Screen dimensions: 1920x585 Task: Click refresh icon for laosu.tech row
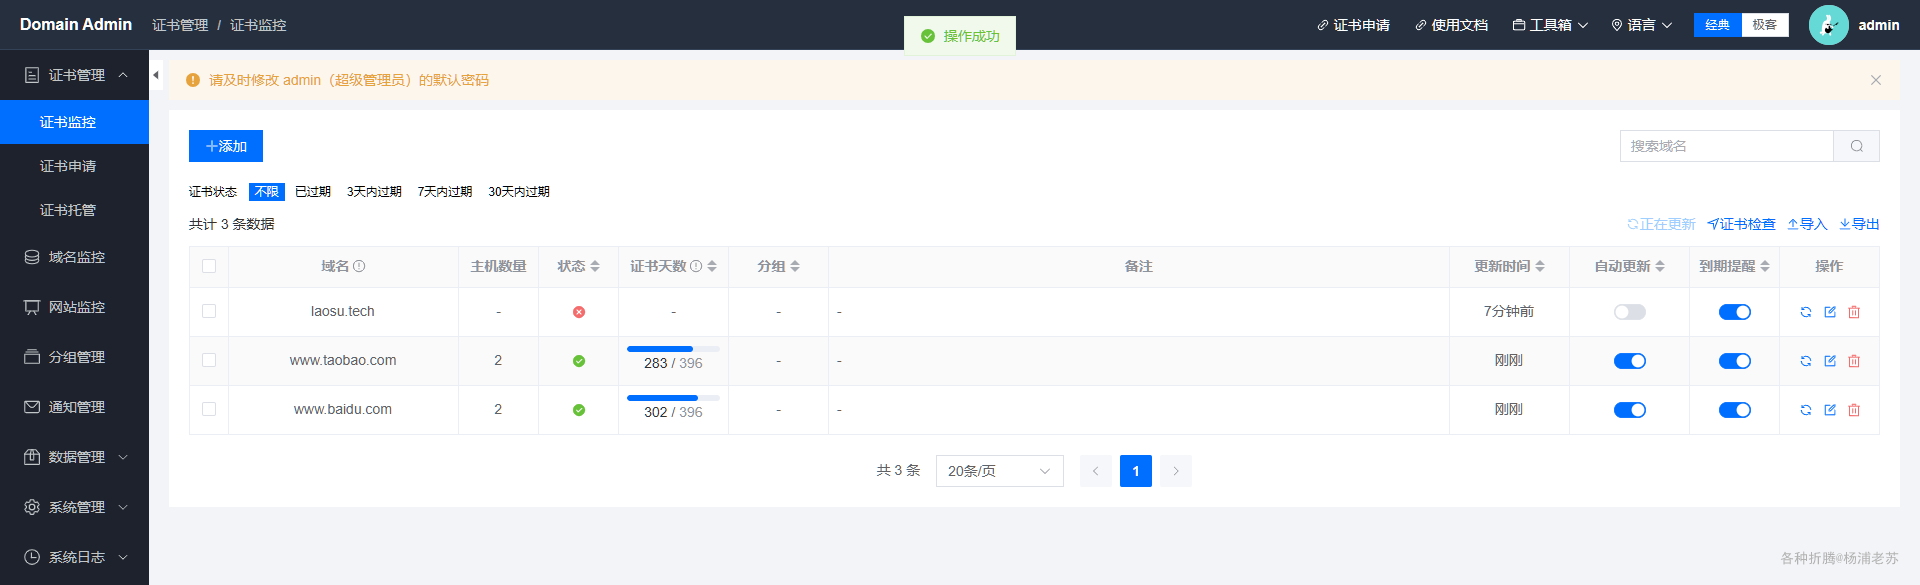[1806, 312]
